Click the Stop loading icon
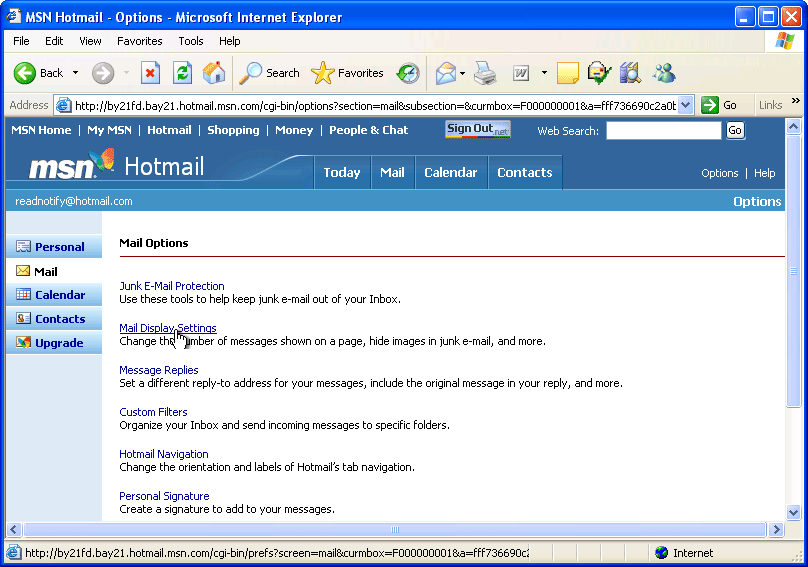The width and height of the screenshot is (808, 567). tap(150, 73)
